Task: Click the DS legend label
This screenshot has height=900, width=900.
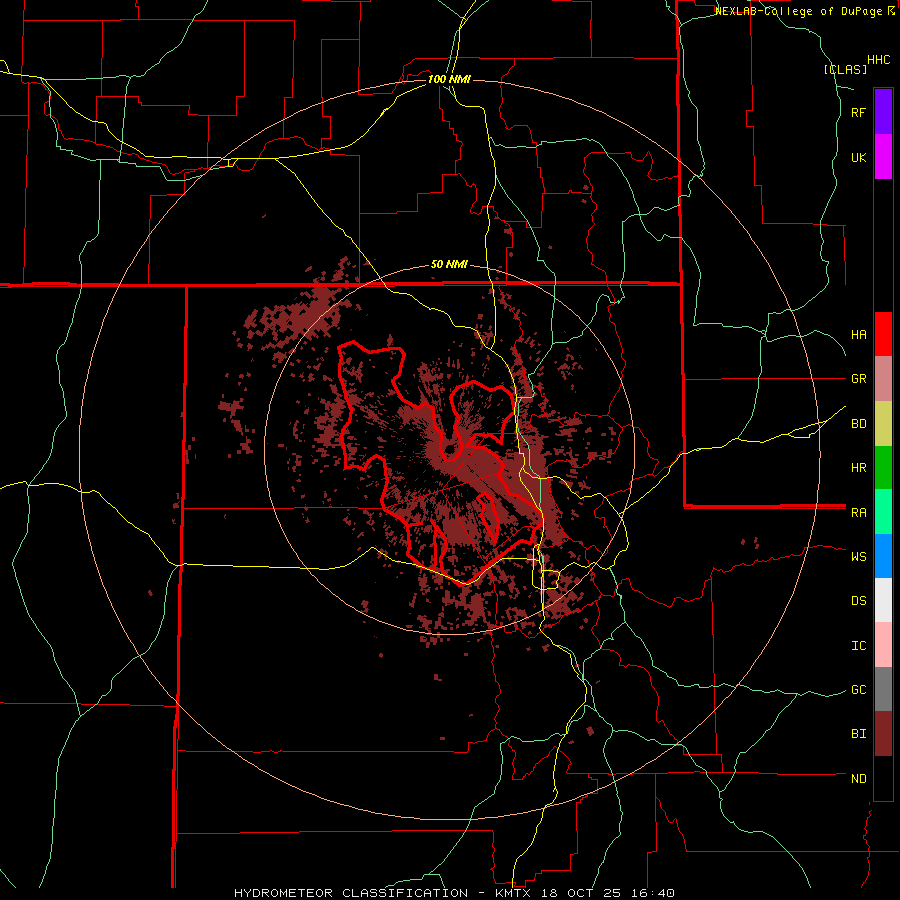Action: pos(858,601)
